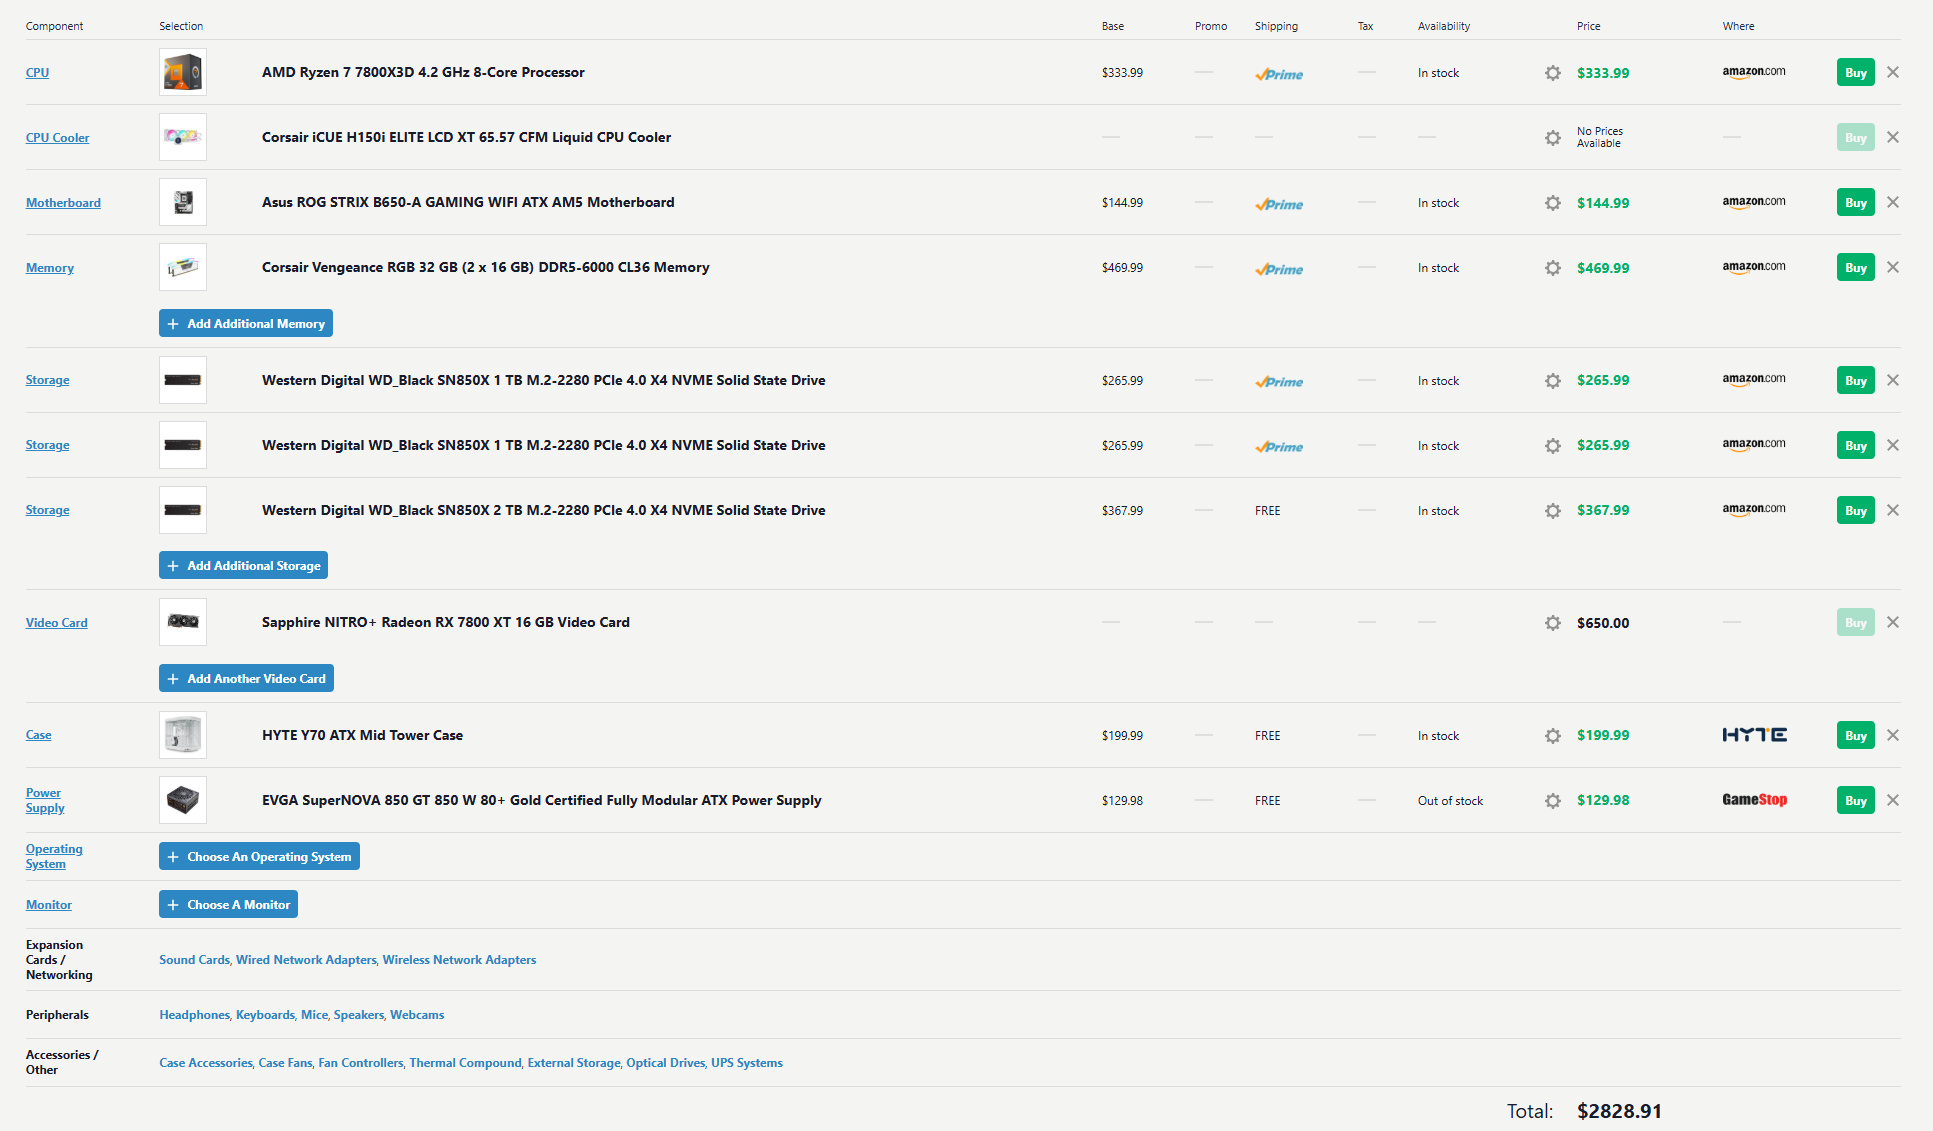Click the Choose A Monitor button
The width and height of the screenshot is (1933, 1131).
[x=228, y=904]
